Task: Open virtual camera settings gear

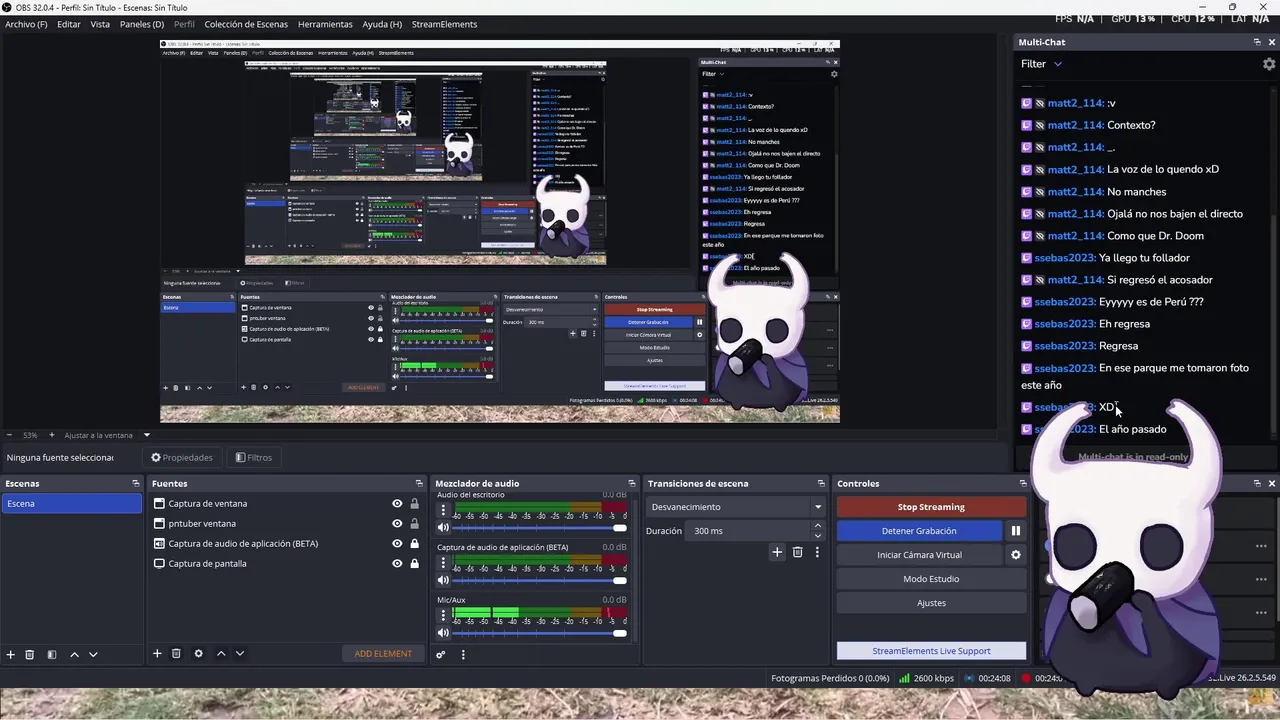Action: (1015, 555)
